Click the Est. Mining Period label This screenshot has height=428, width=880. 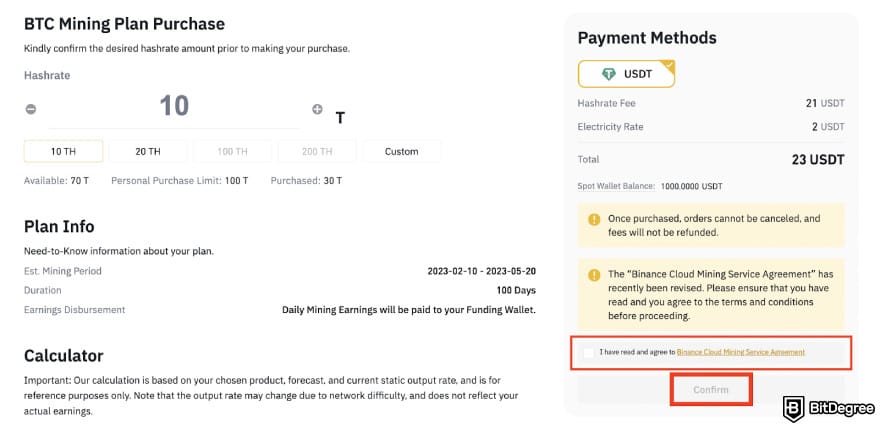click(x=63, y=271)
